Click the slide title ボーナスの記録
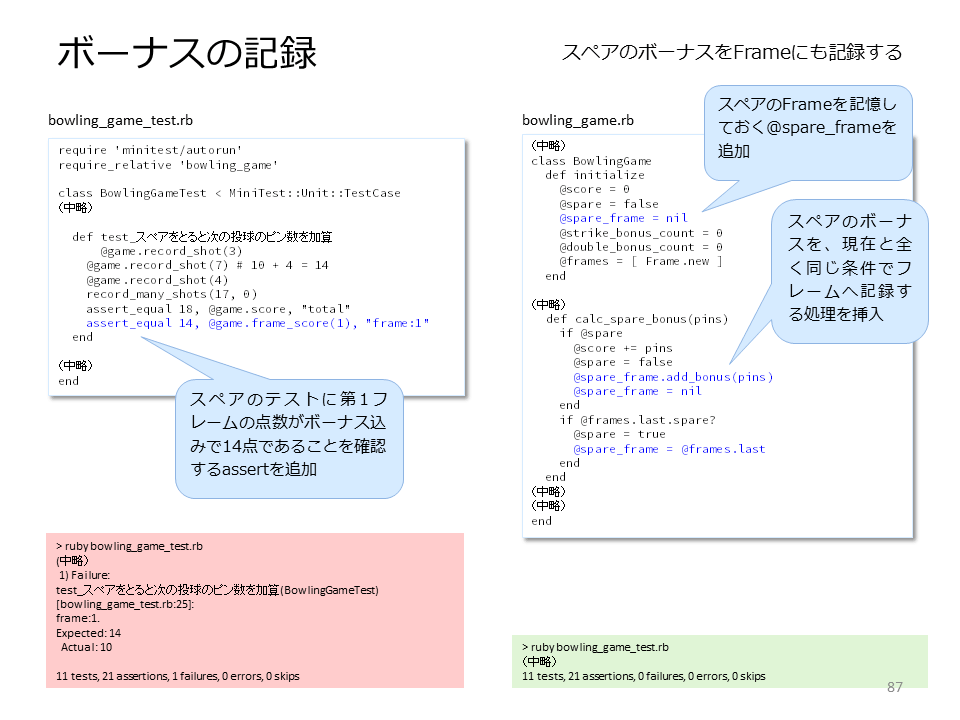The width and height of the screenshot is (960, 720). pyautogui.click(x=187, y=53)
